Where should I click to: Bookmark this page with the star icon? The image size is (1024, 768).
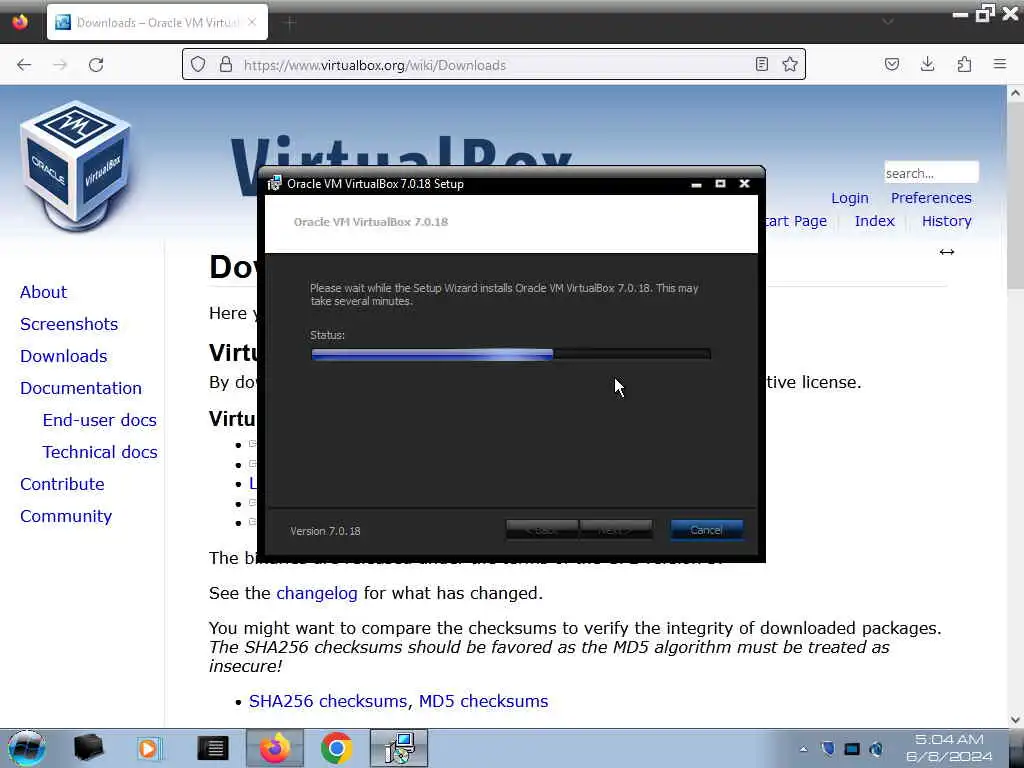pos(790,64)
